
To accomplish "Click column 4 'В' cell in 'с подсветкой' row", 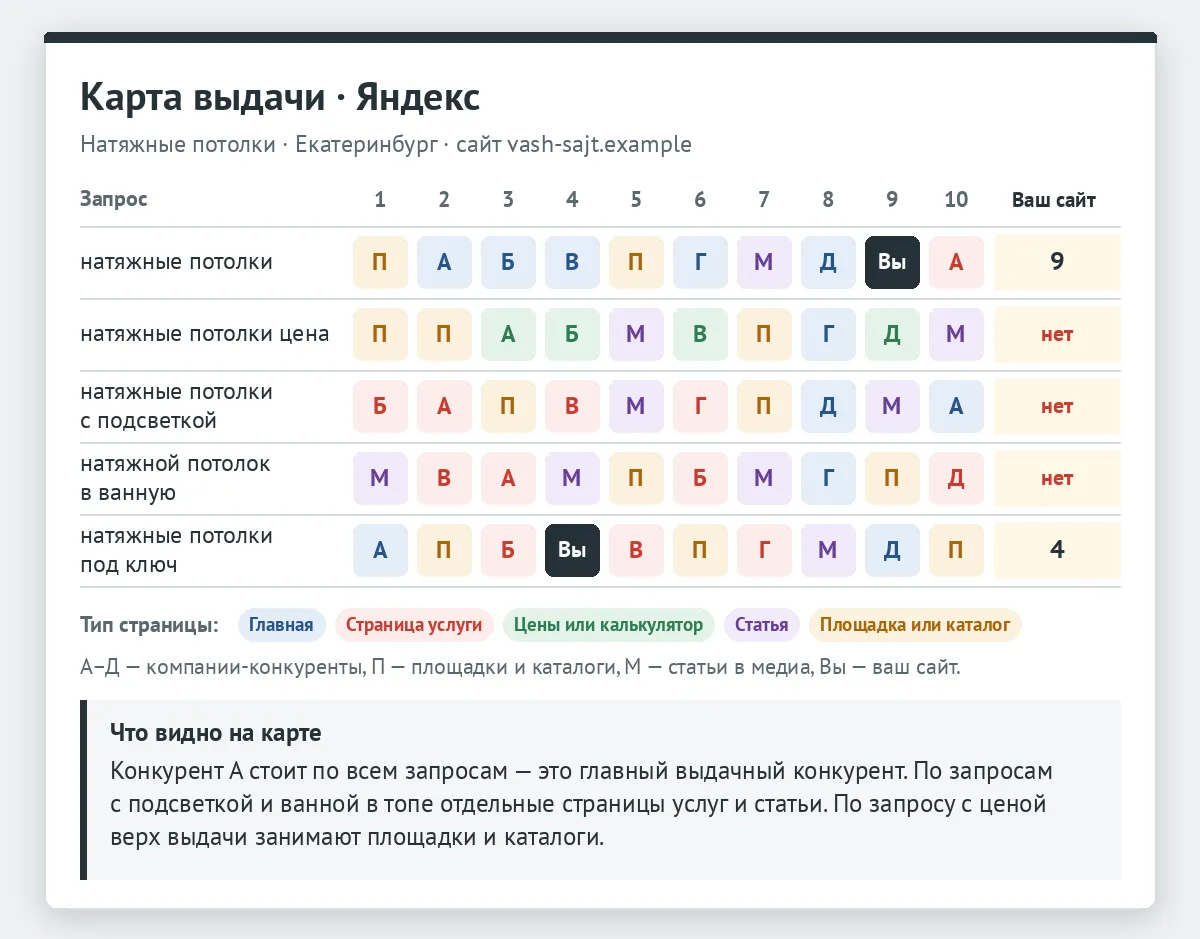I will [x=572, y=407].
